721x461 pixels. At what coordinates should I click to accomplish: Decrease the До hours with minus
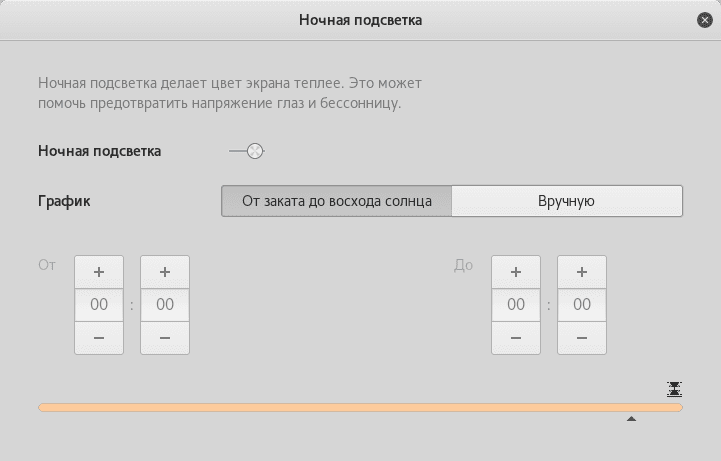pyautogui.click(x=516, y=338)
